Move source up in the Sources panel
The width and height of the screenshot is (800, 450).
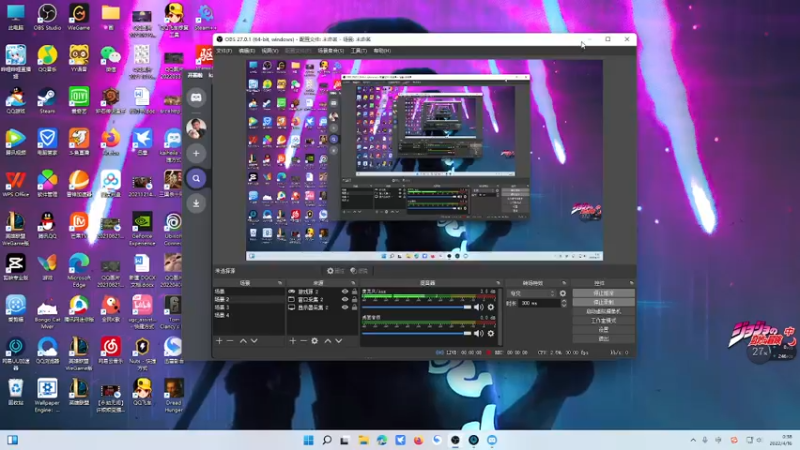(x=328, y=341)
